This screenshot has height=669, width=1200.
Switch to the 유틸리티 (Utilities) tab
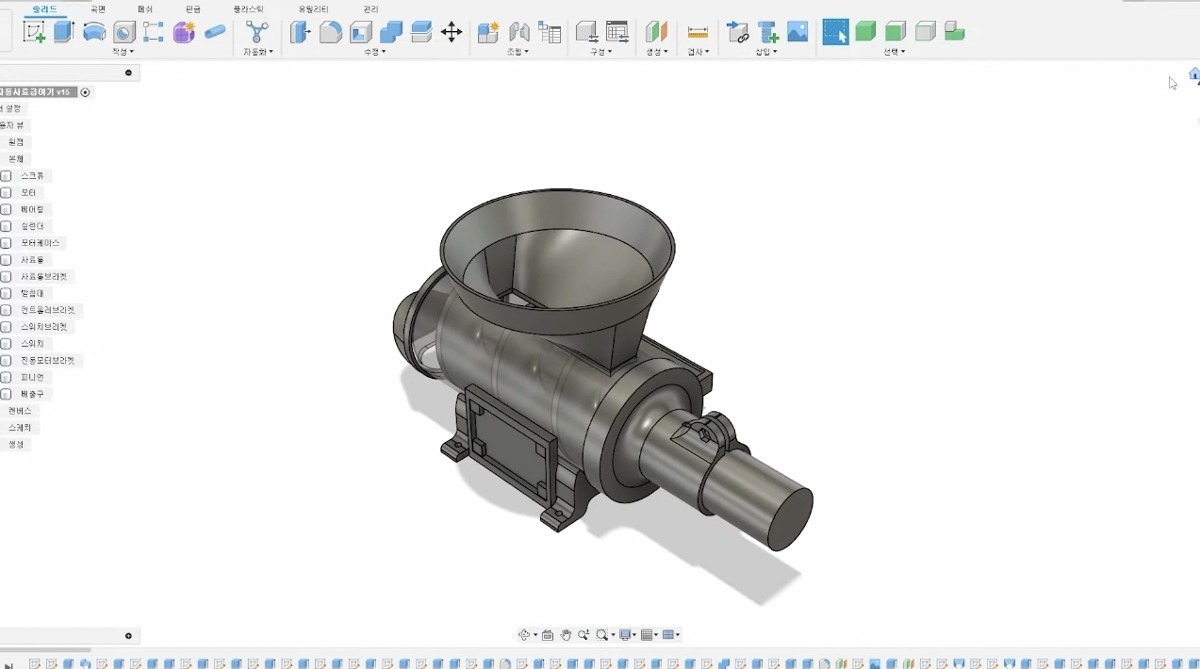pyautogui.click(x=313, y=9)
